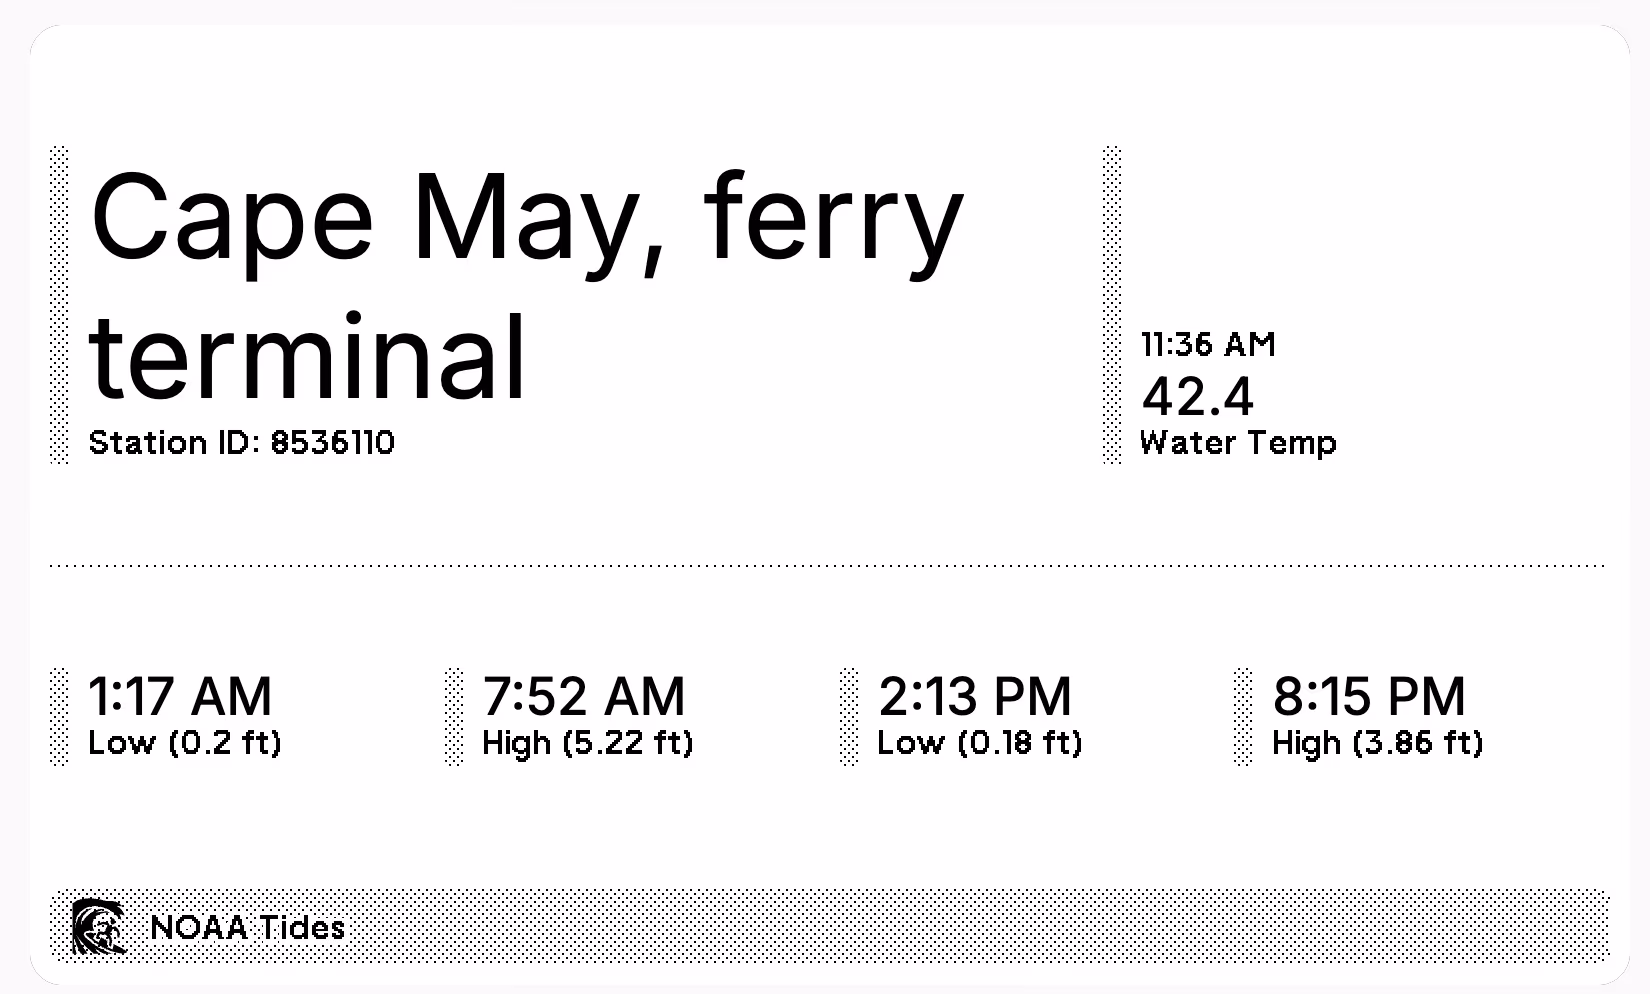Image resolution: width=1650 pixels, height=994 pixels.
Task: Click the dotted bar beside 8:15 PM
Action: [x=1243, y=717]
